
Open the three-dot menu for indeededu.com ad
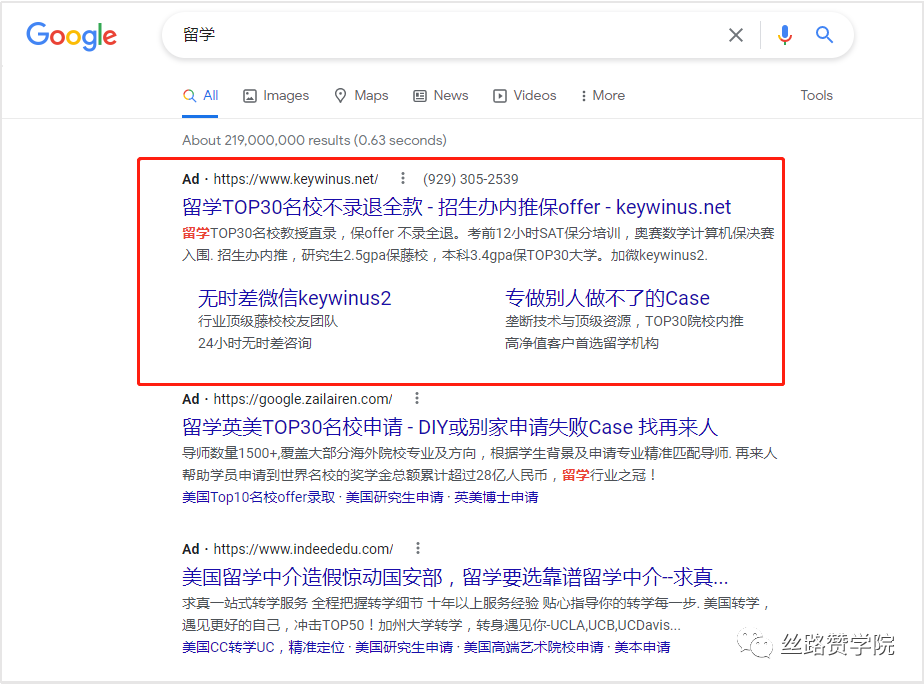tap(417, 548)
